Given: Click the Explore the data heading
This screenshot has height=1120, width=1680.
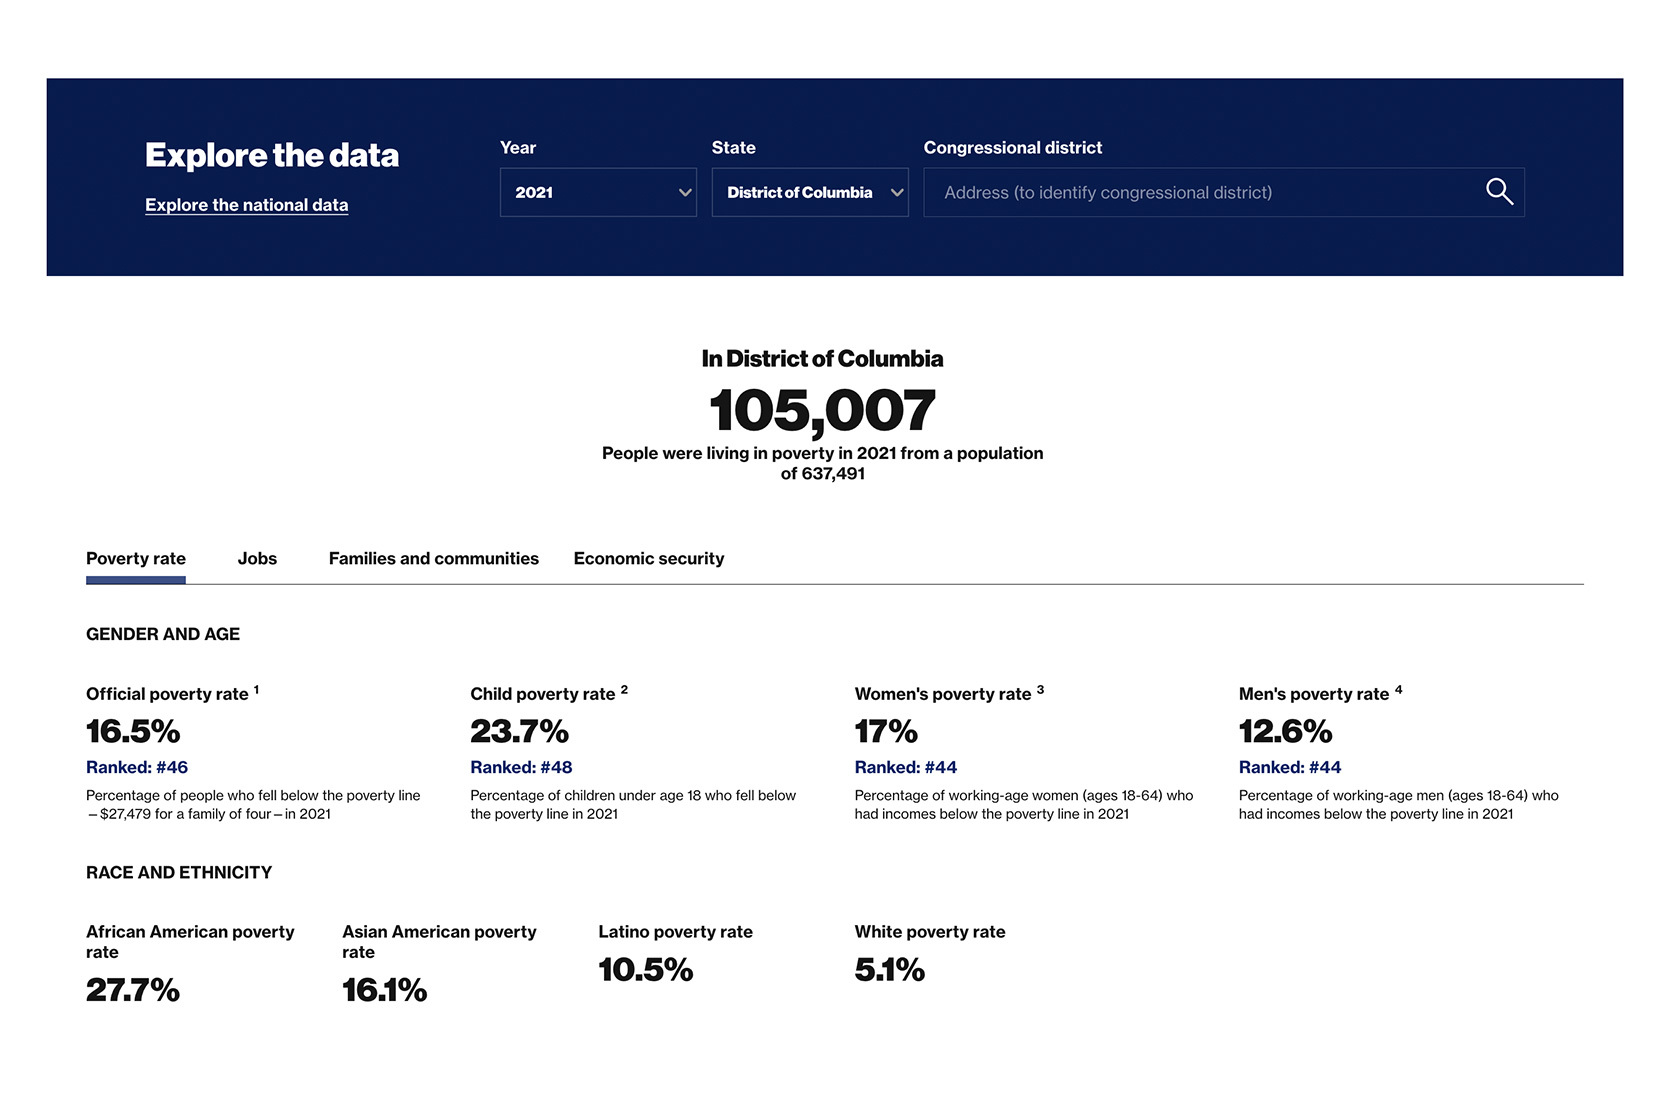Looking at the screenshot, I should [272, 155].
